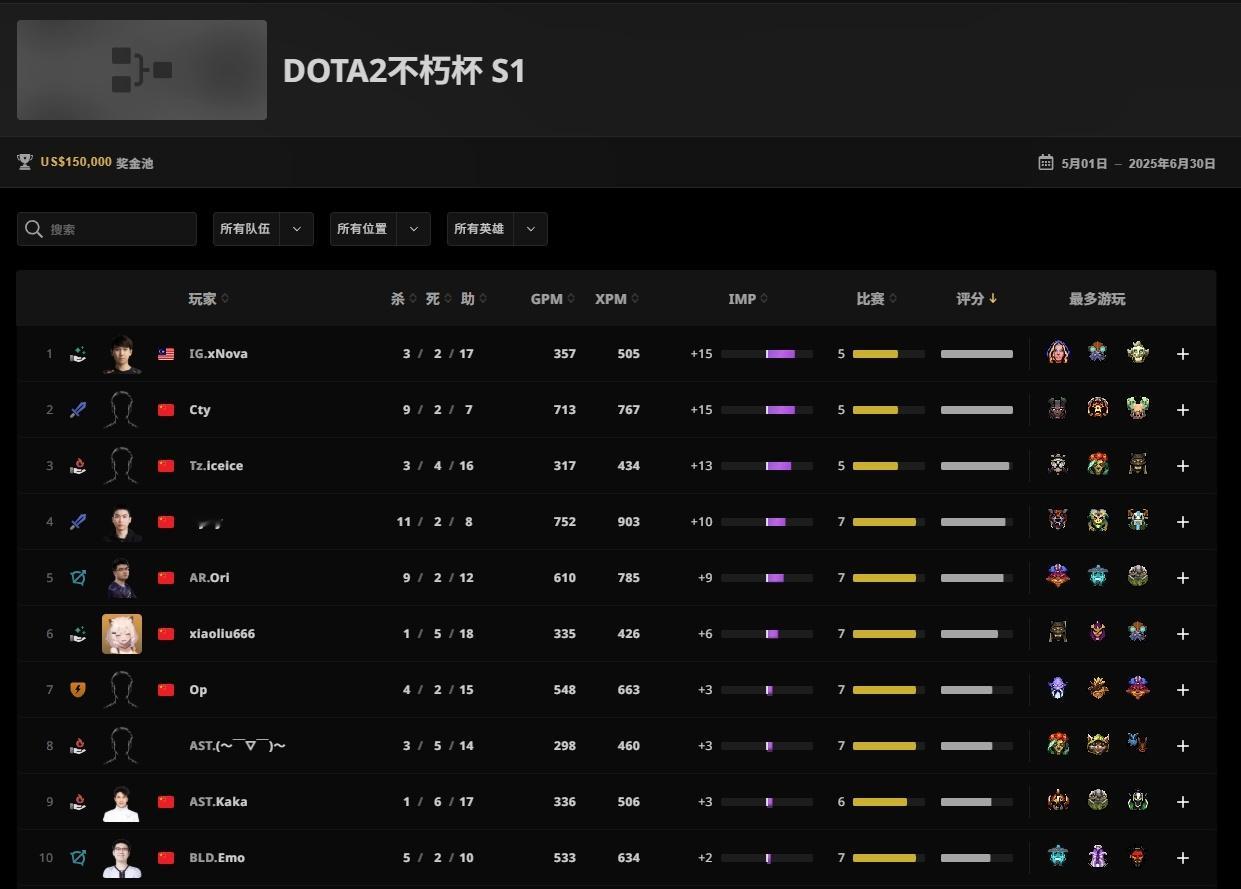Click AR.Ori's grey rating bar
1241x889 pixels.
[977, 578]
